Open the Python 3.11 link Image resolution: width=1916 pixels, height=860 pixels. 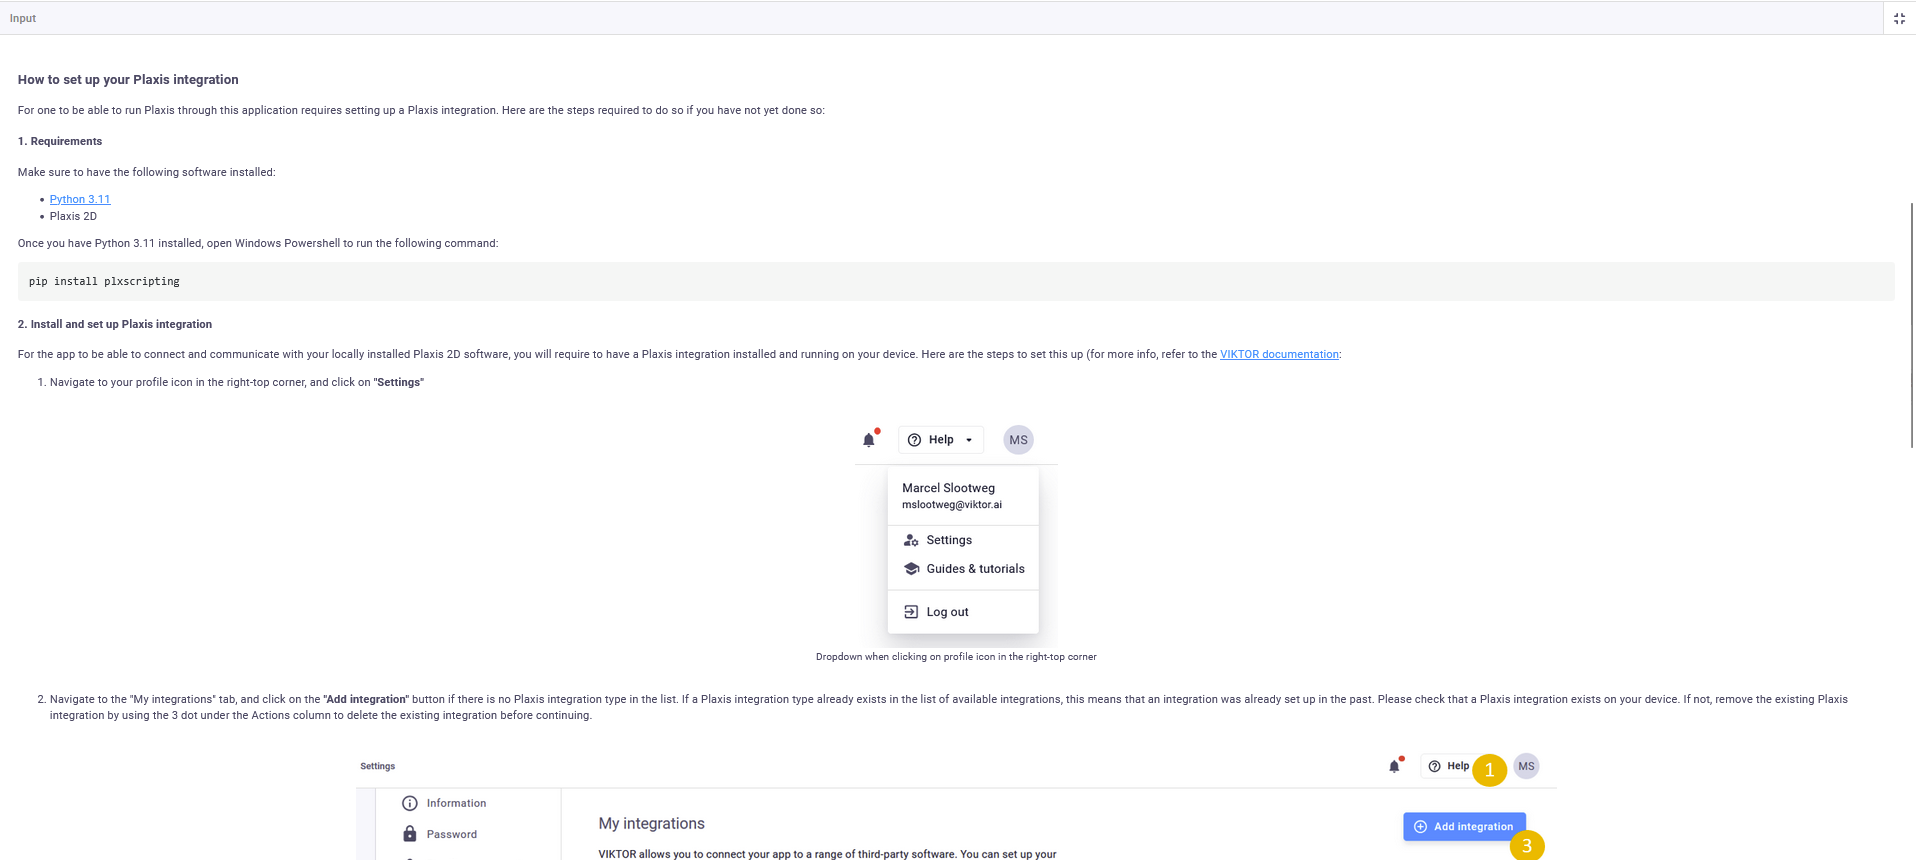(80, 200)
